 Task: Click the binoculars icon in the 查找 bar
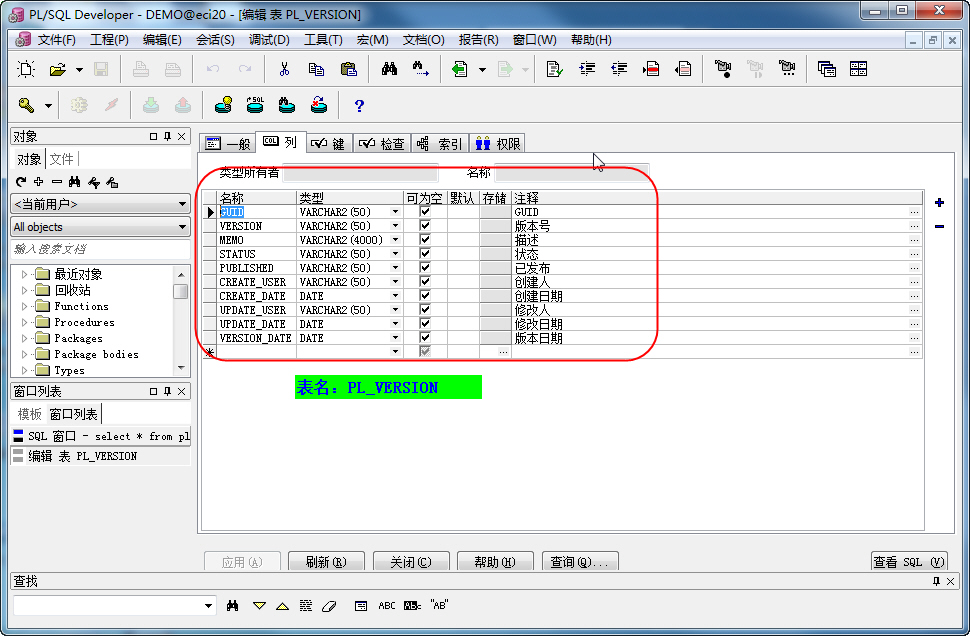click(x=233, y=606)
